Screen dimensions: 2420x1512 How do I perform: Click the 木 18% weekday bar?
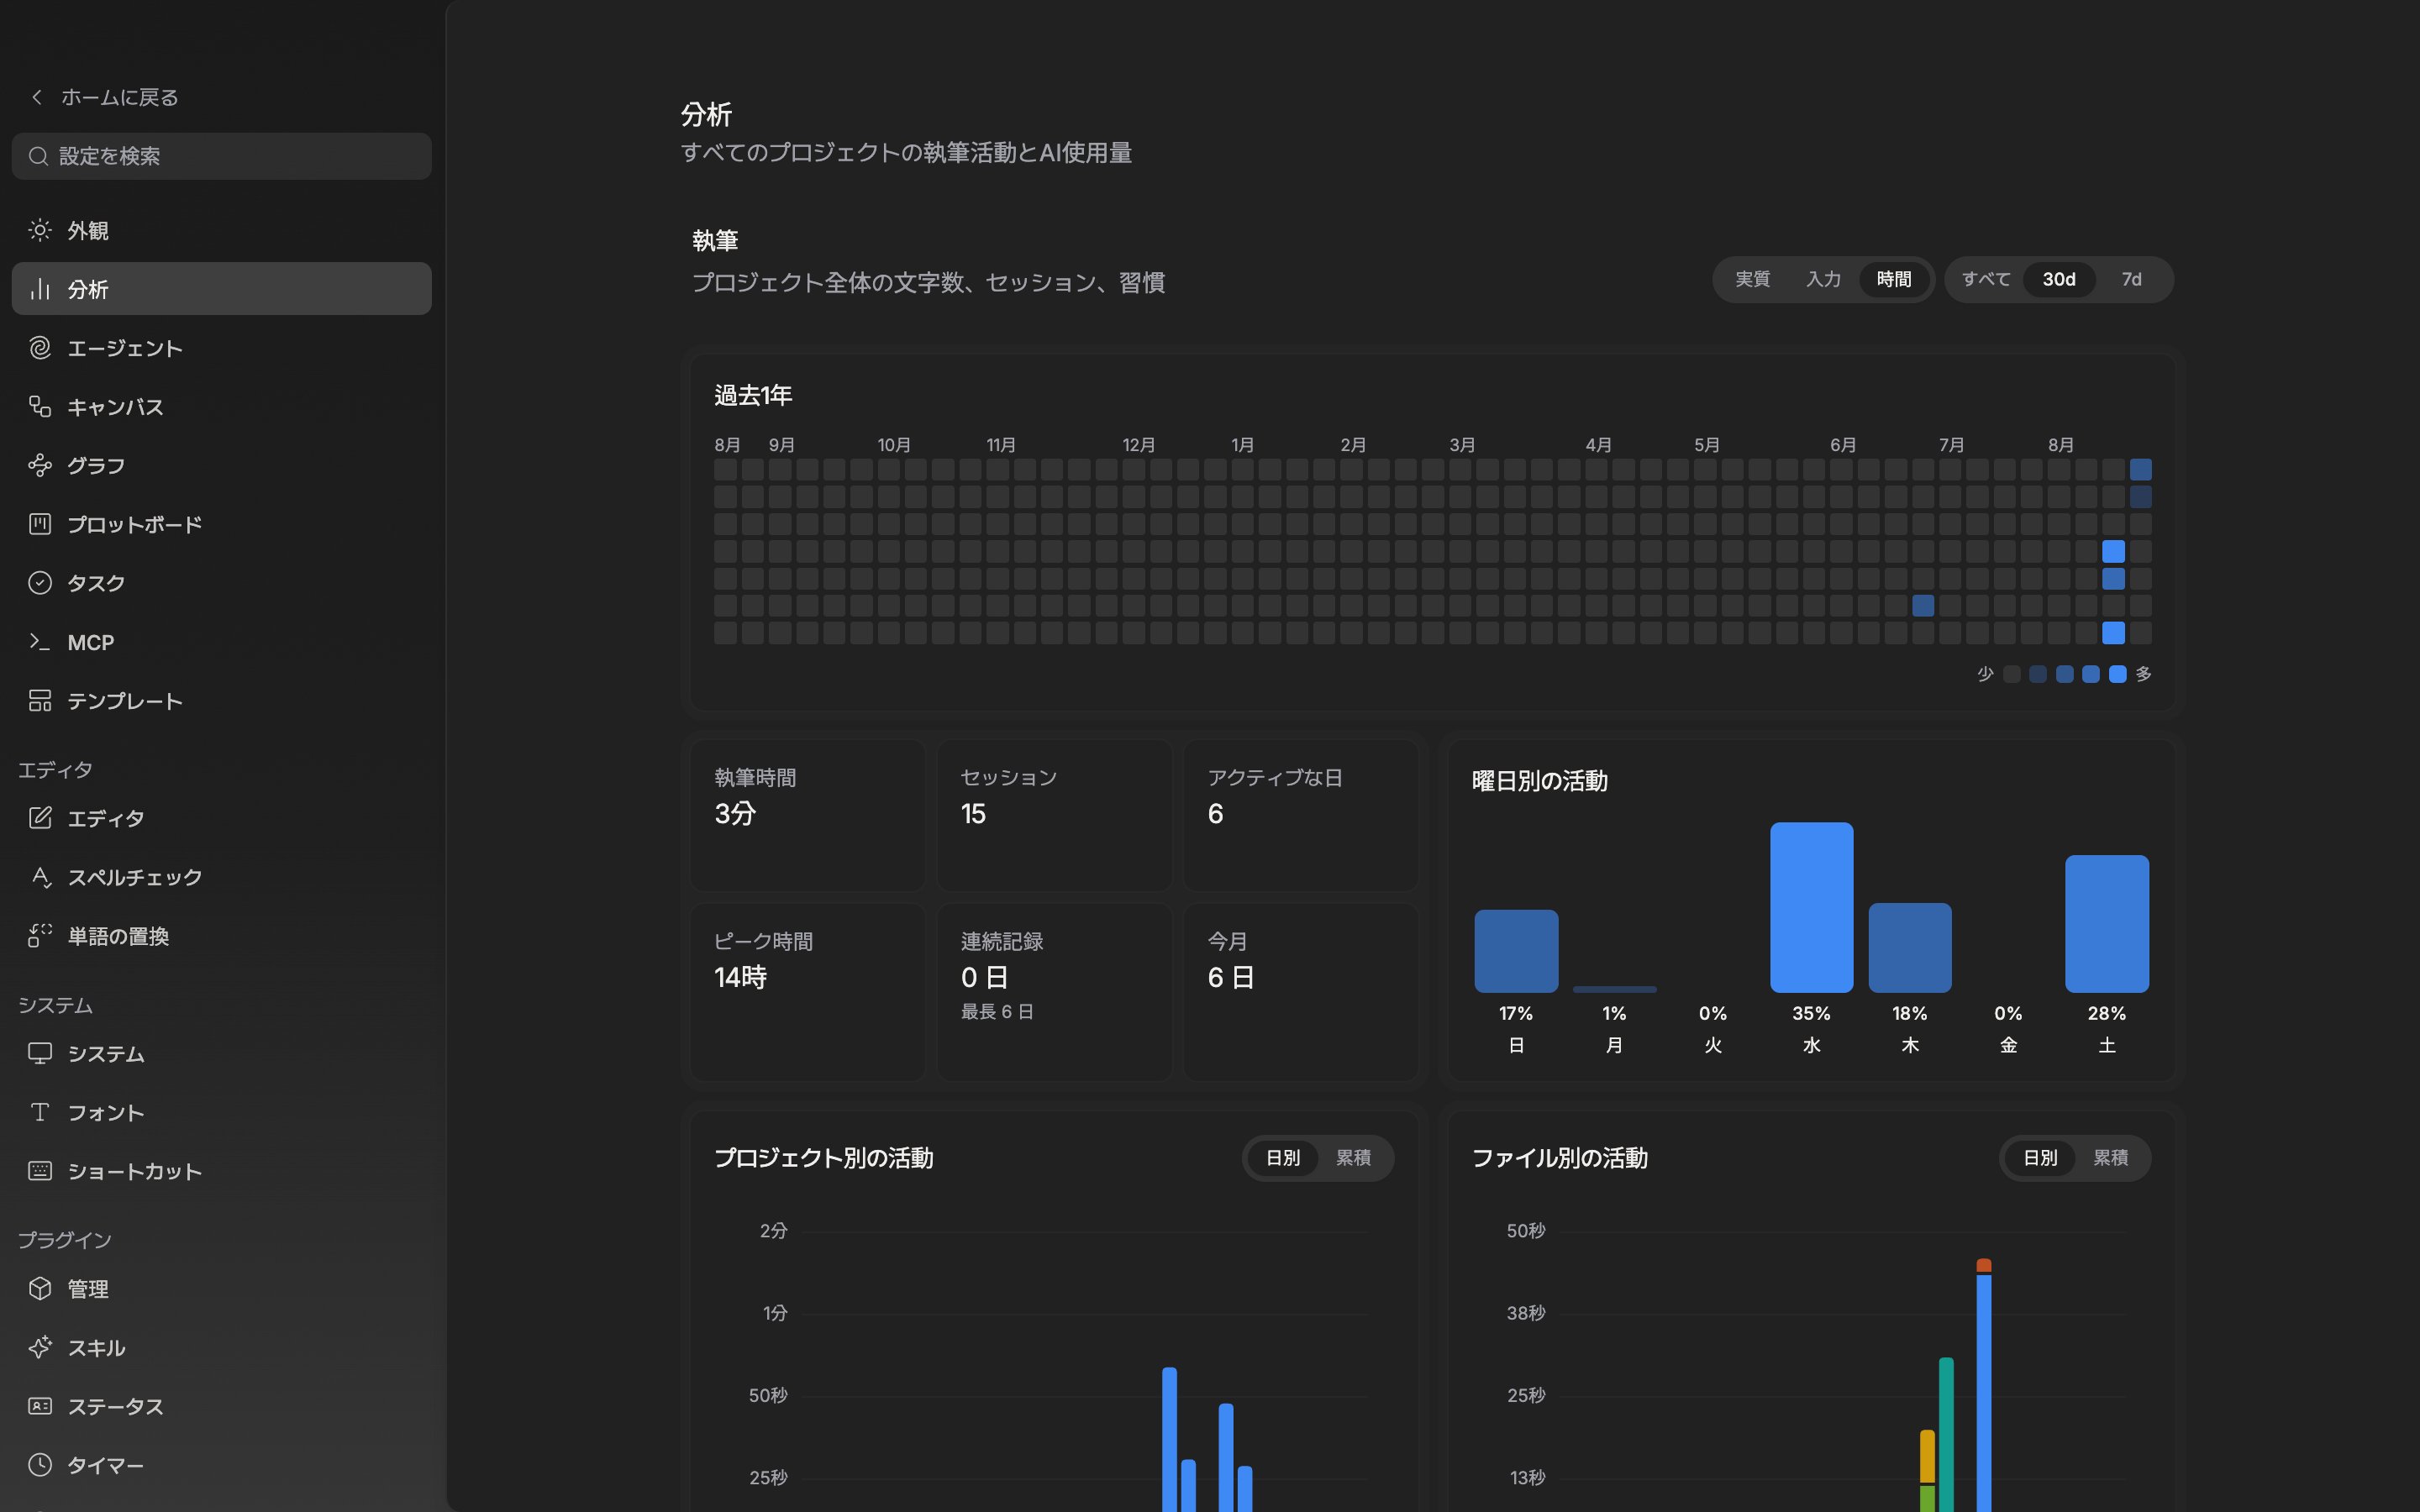(1910, 947)
